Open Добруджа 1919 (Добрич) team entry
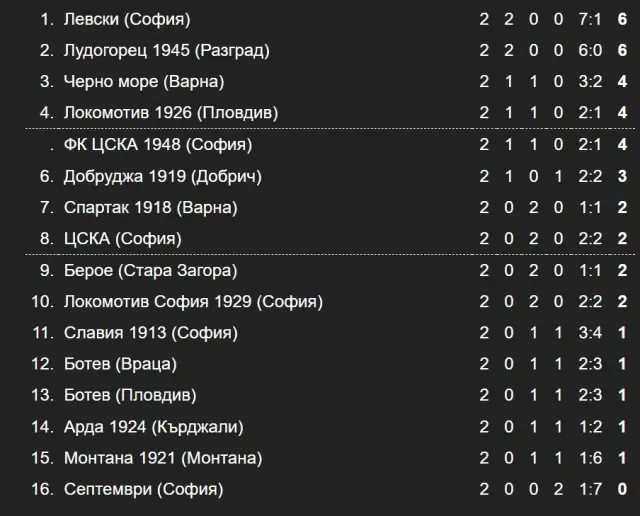This screenshot has height=516, width=640. click(x=162, y=176)
